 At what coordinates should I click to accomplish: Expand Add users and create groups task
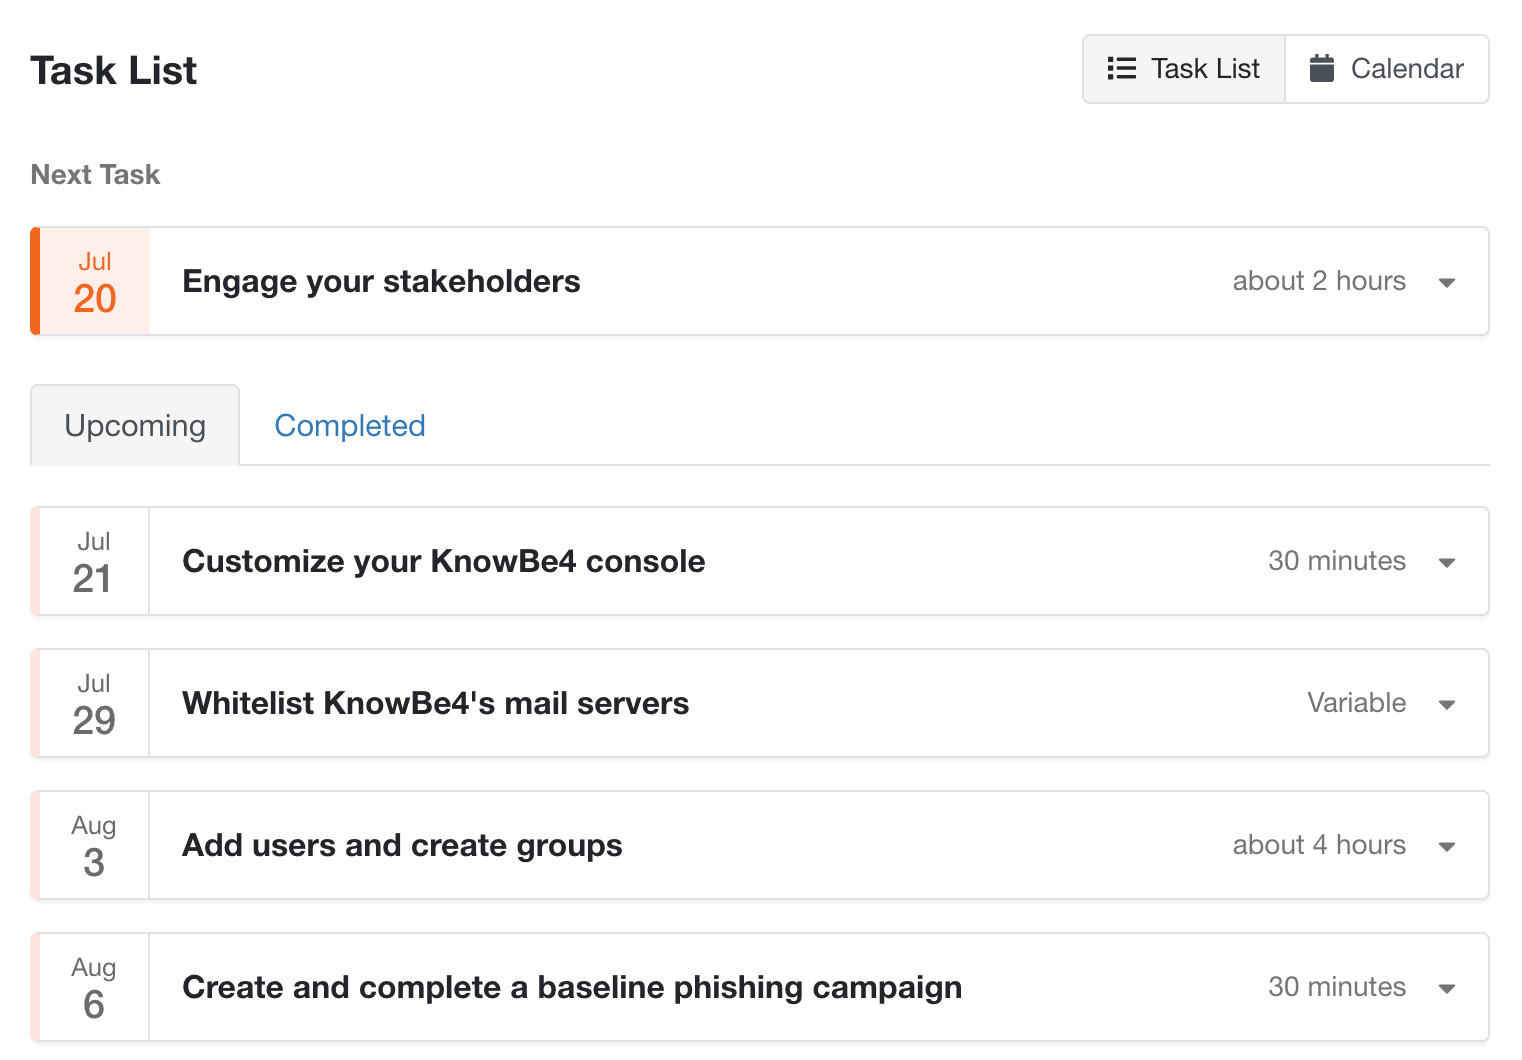1446,847
